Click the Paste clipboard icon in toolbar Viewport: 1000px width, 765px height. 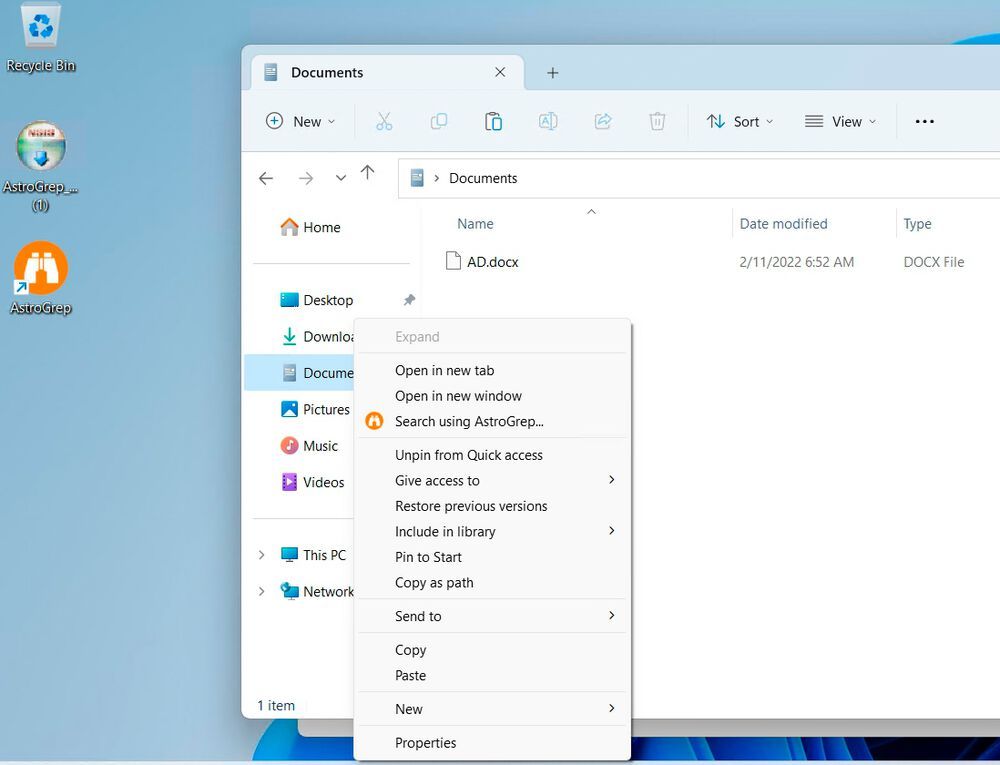pos(493,121)
